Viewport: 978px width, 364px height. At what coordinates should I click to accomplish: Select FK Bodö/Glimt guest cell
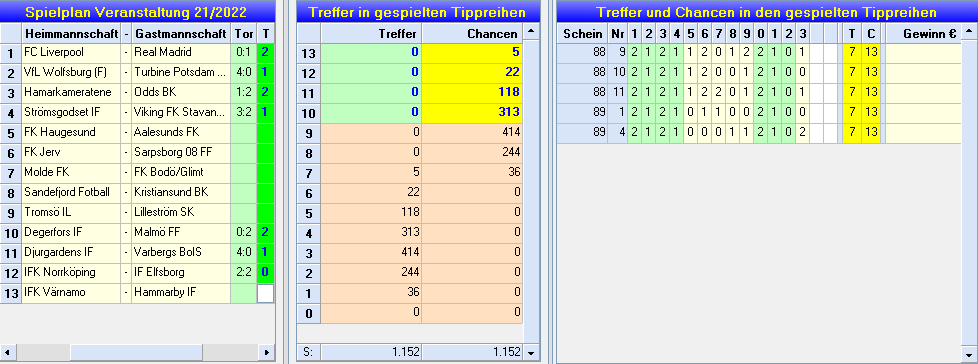(x=181, y=173)
